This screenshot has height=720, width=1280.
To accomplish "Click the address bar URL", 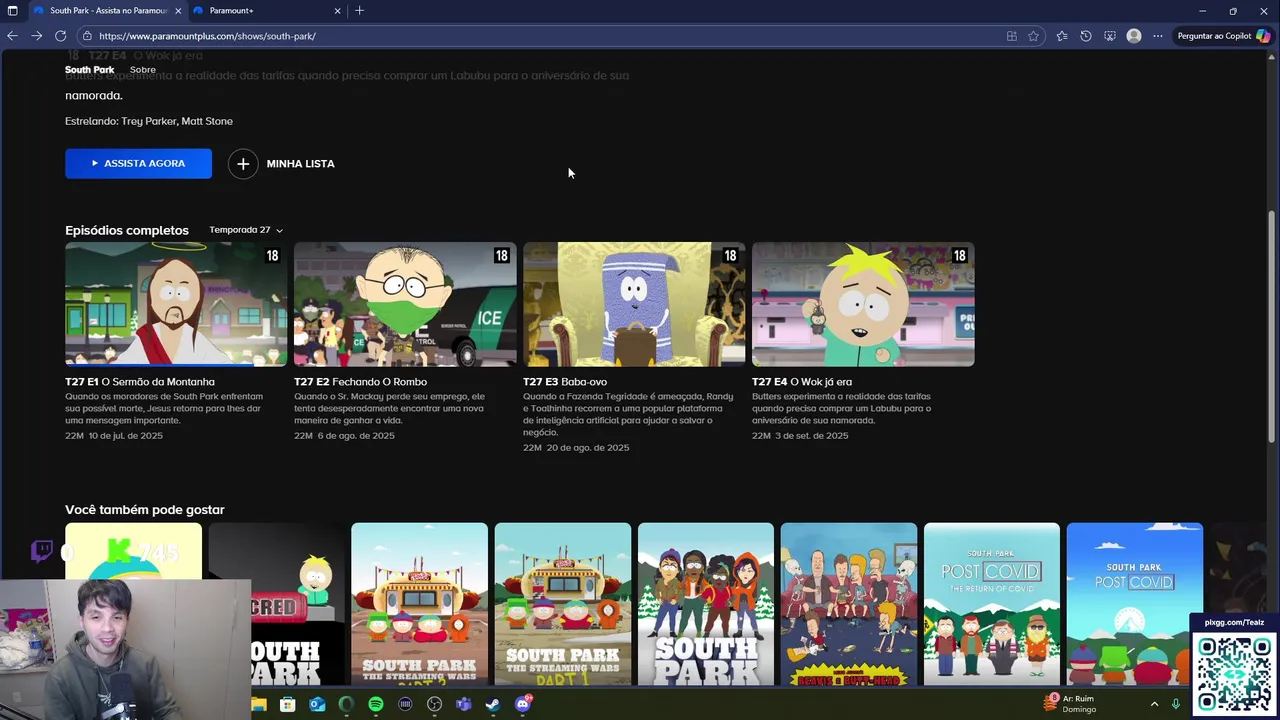I will pyautogui.click(x=207, y=36).
